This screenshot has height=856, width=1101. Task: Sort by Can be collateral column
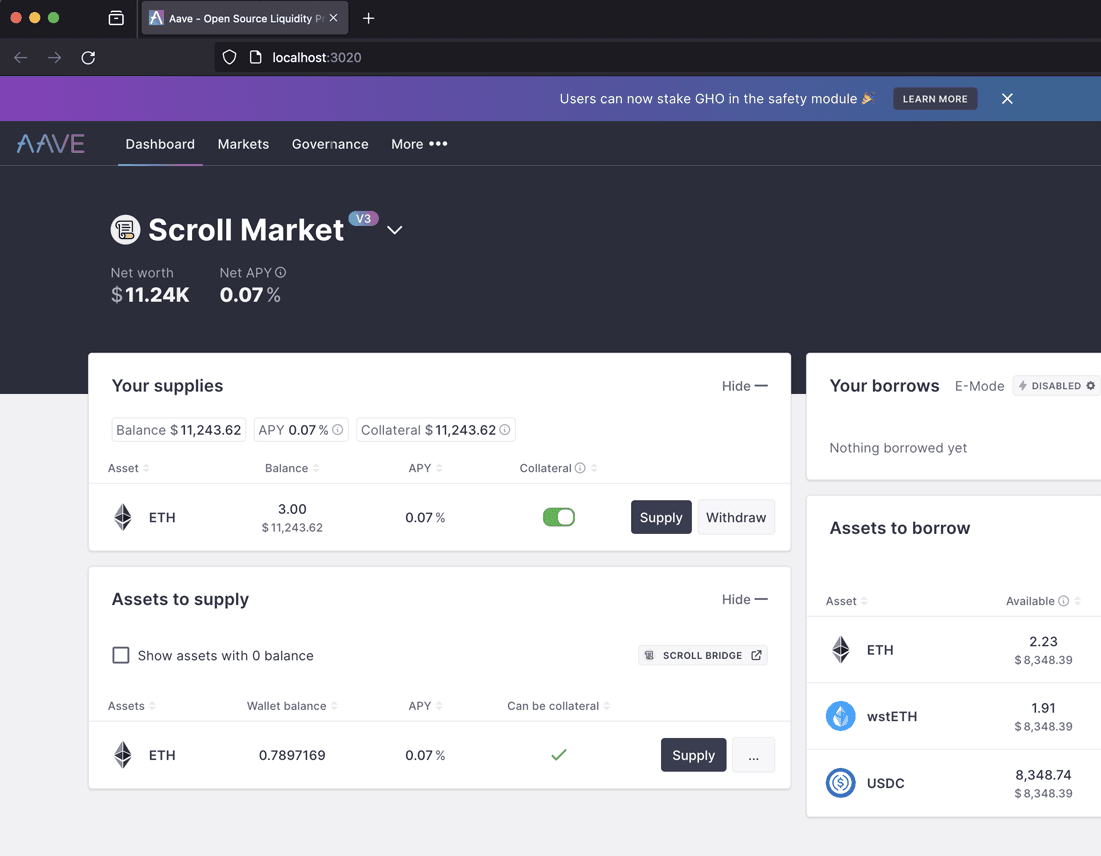point(558,706)
